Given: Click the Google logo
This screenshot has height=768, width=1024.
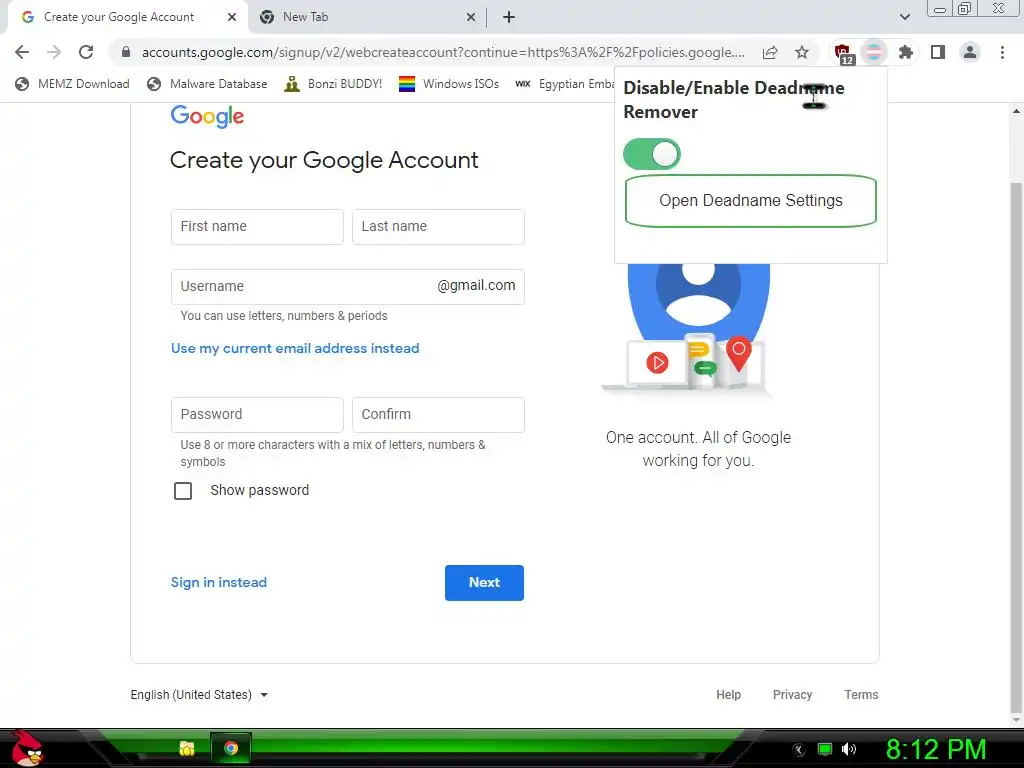Looking at the screenshot, I should [x=207, y=116].
